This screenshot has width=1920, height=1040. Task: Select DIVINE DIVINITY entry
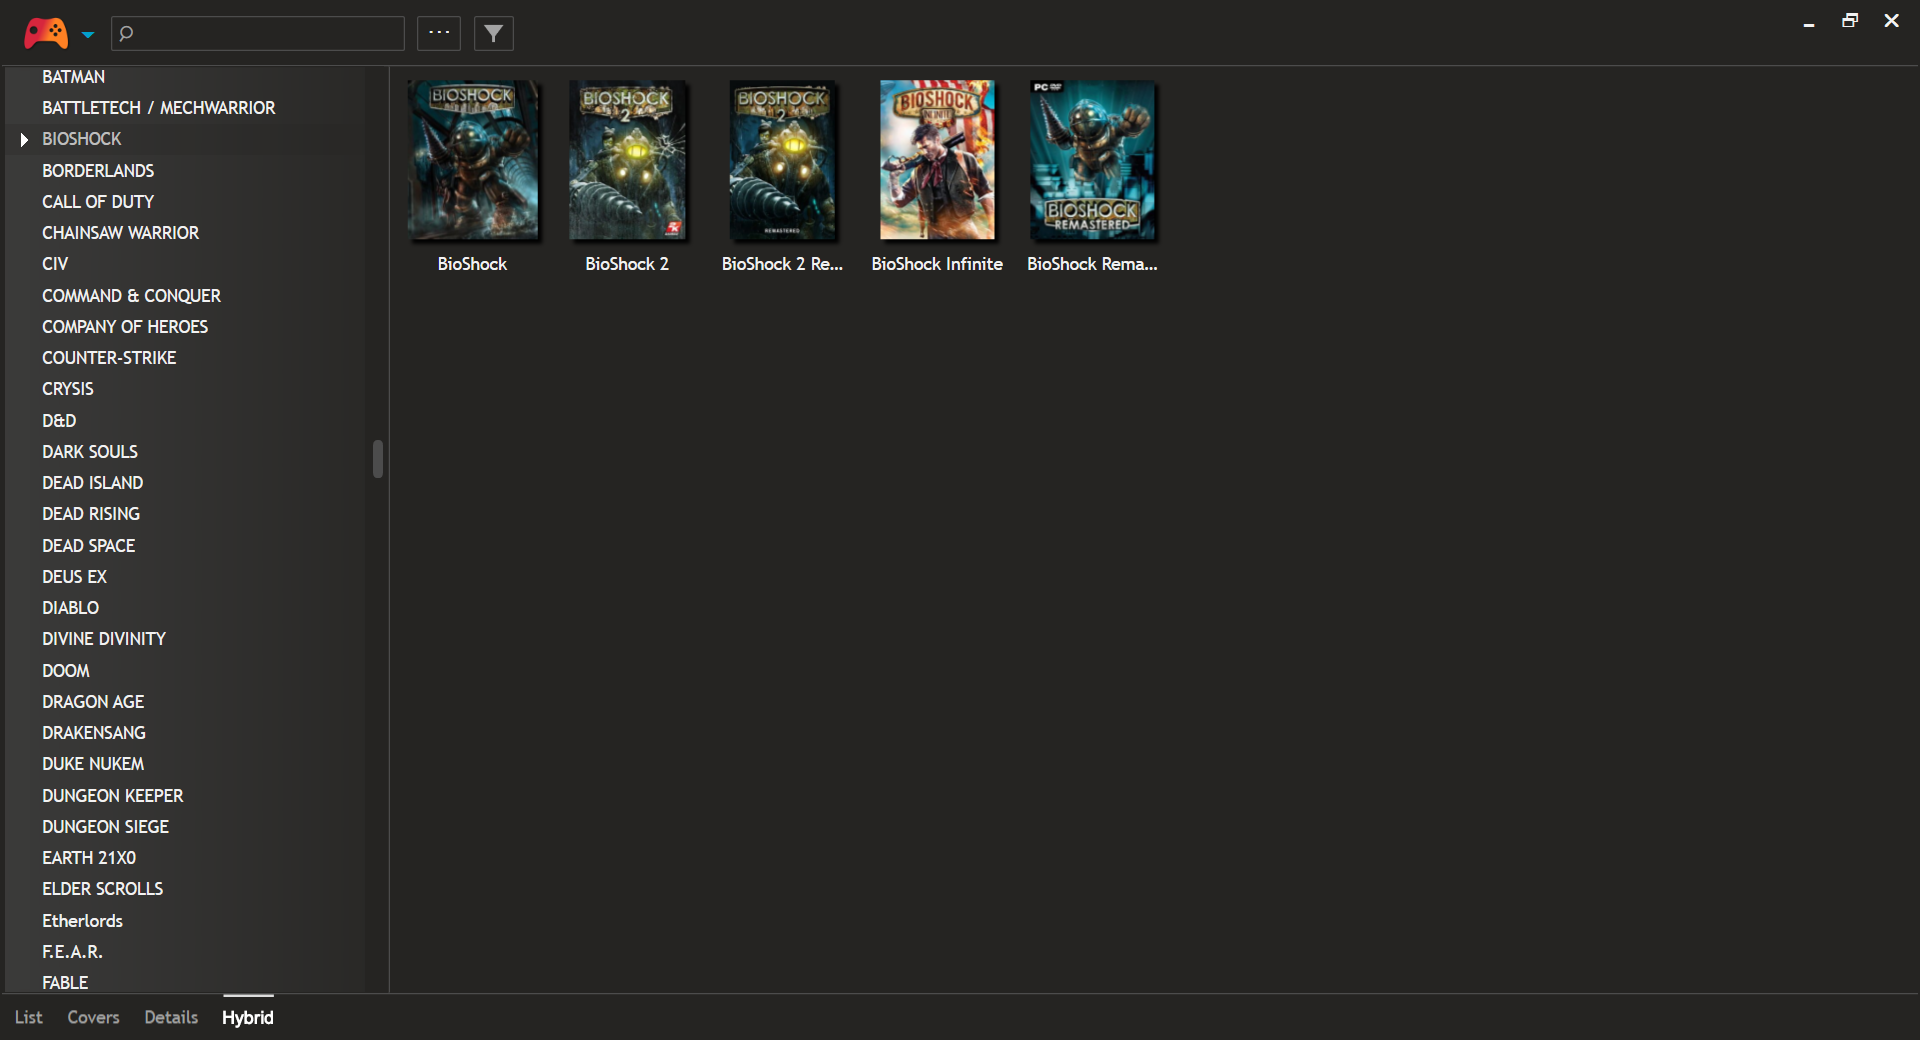[104, 639]
